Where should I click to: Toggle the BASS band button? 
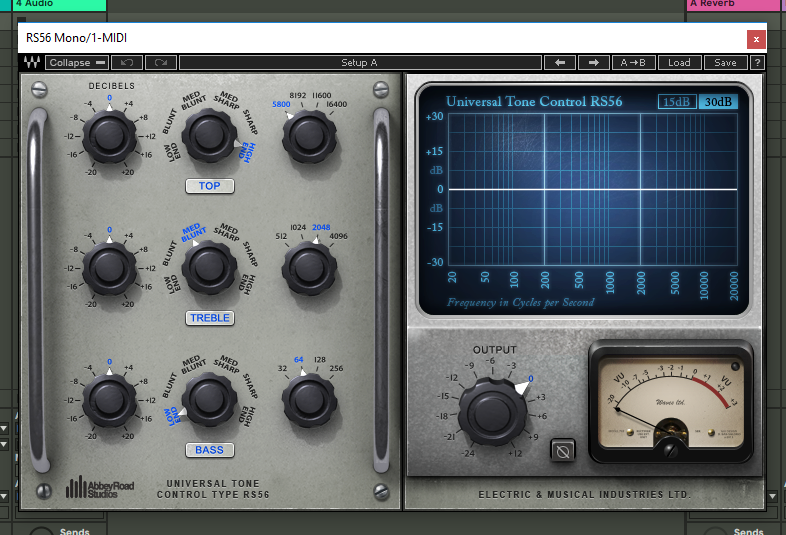[210, 450]
